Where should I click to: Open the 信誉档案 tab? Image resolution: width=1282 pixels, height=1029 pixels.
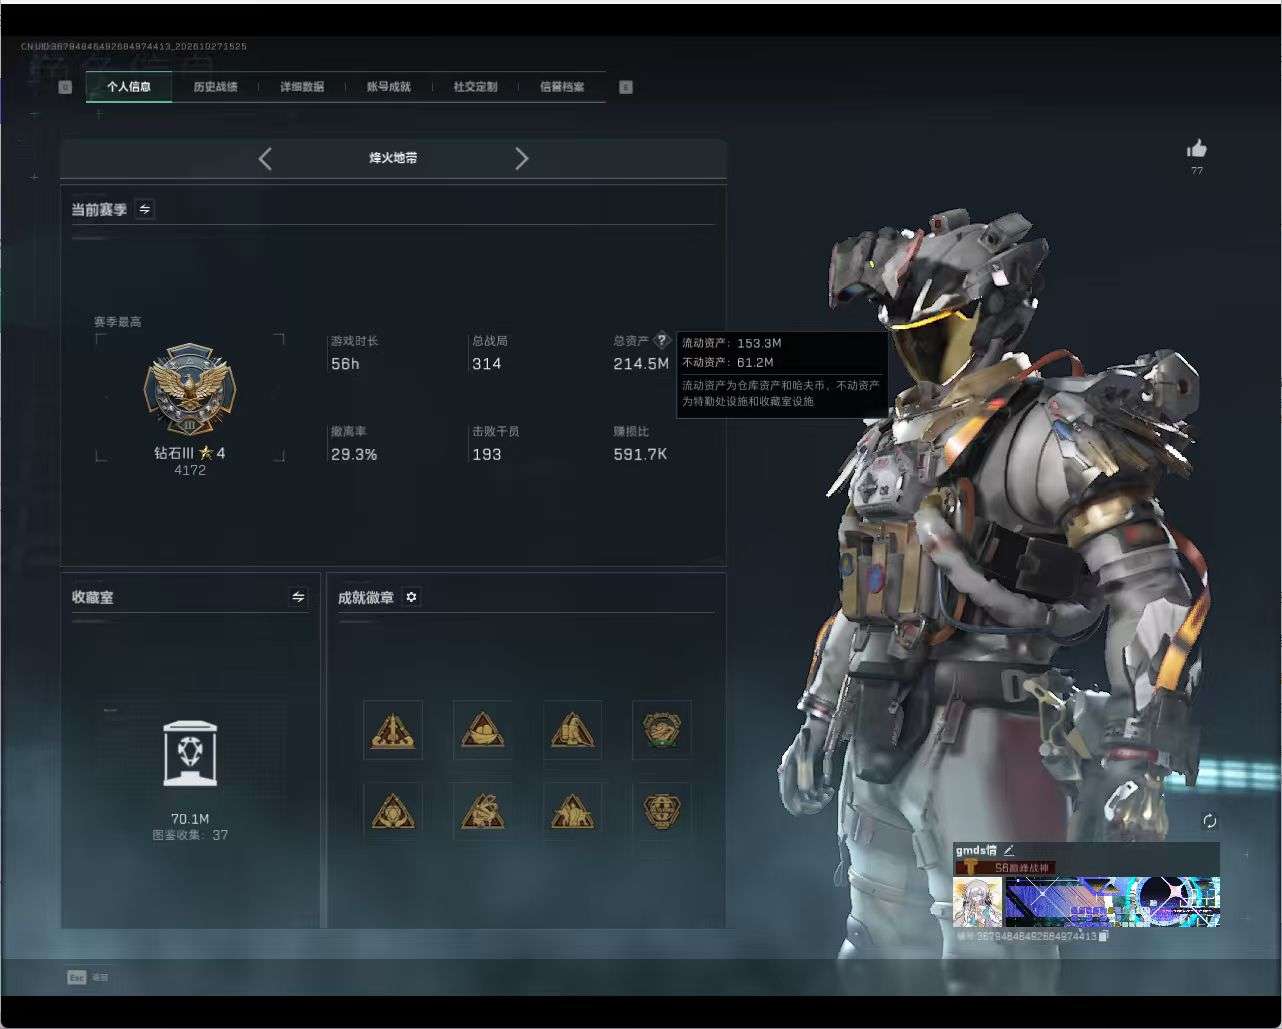(x=562, y=87)
